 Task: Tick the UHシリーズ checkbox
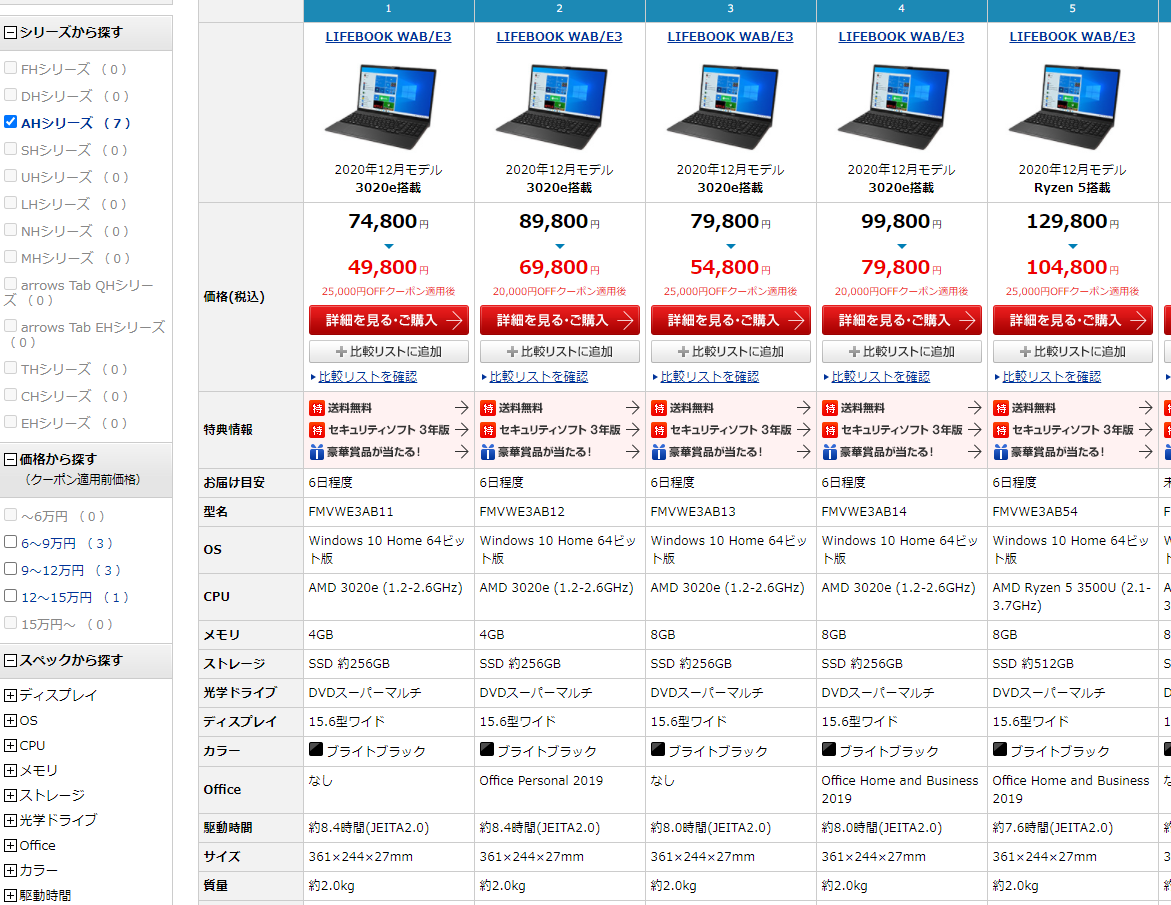click(10, 175)
